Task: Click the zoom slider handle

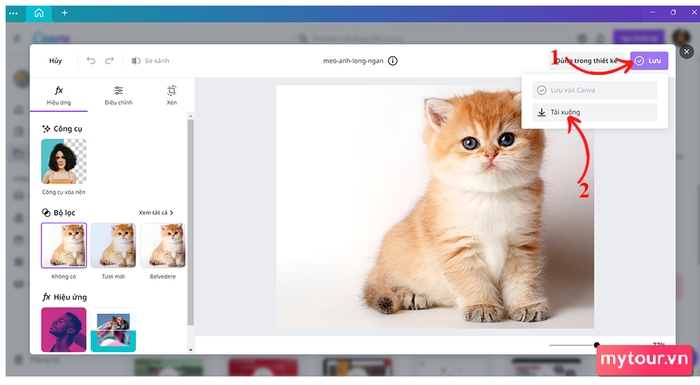Action: tap(596, 345)
